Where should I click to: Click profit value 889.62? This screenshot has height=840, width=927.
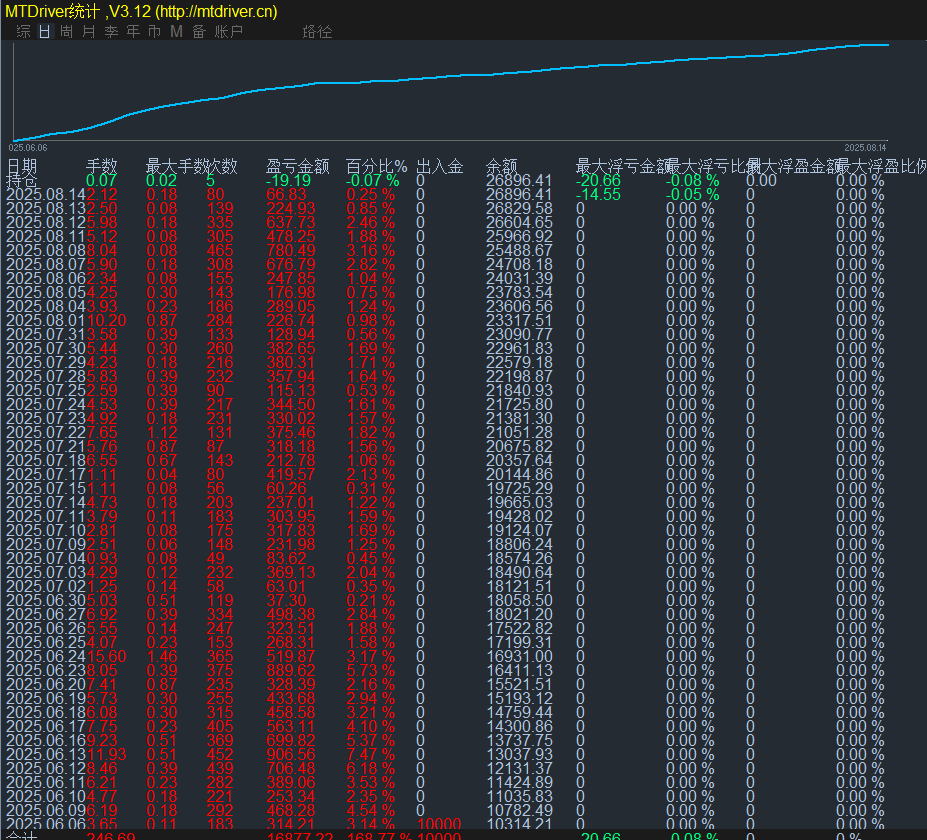click(x=291, y=671)
